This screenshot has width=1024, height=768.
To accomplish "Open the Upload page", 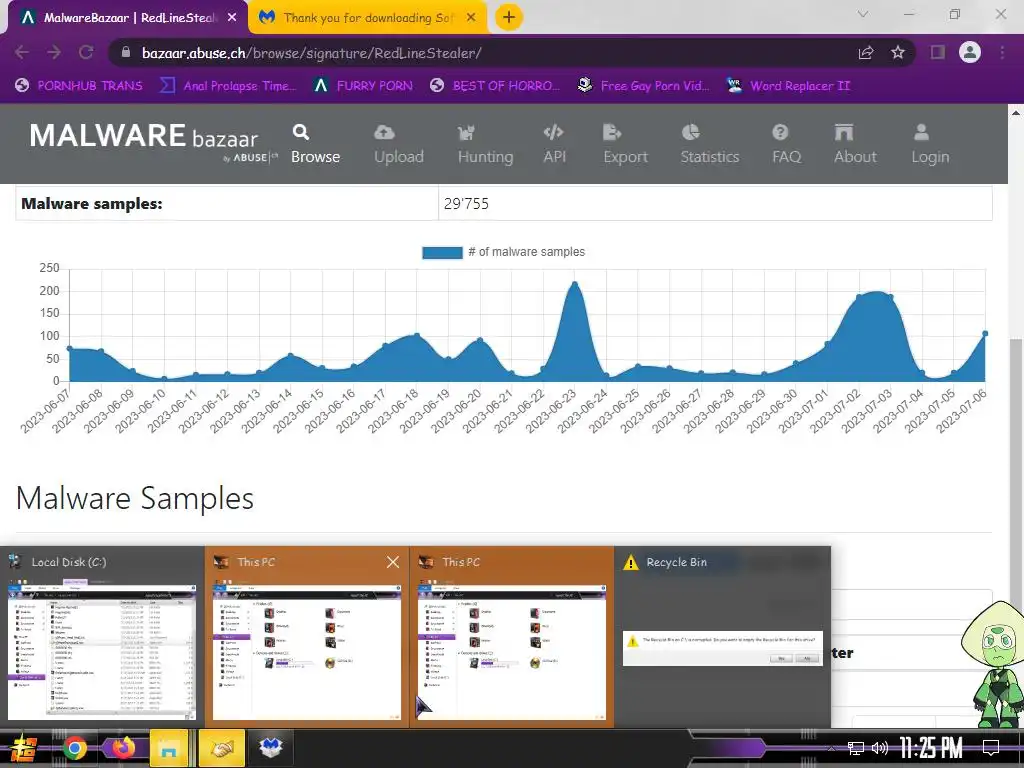I will 398,144.
